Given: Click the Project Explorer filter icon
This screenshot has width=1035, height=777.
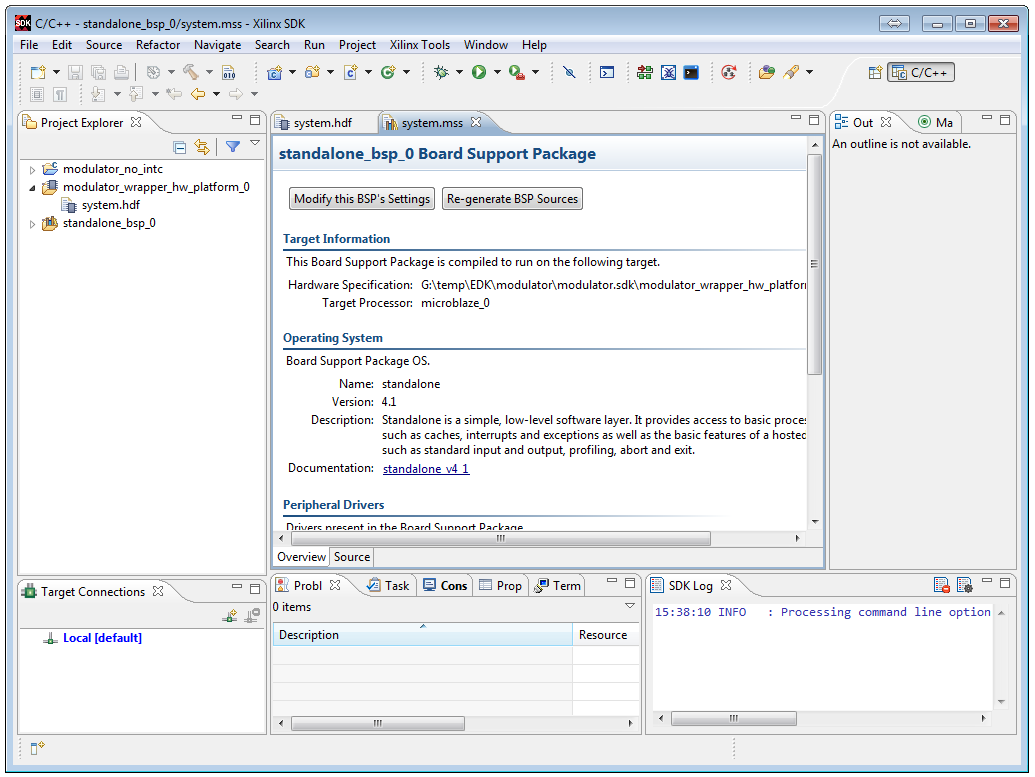Looking at the screenshot, I should (x=233, y=147).
